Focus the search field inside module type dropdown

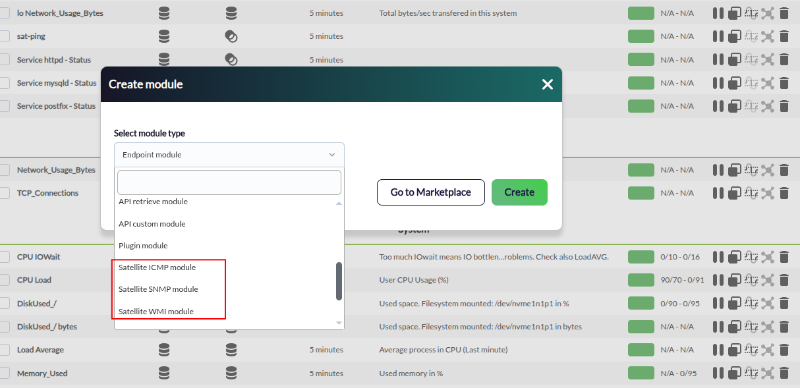pos(229,182)
